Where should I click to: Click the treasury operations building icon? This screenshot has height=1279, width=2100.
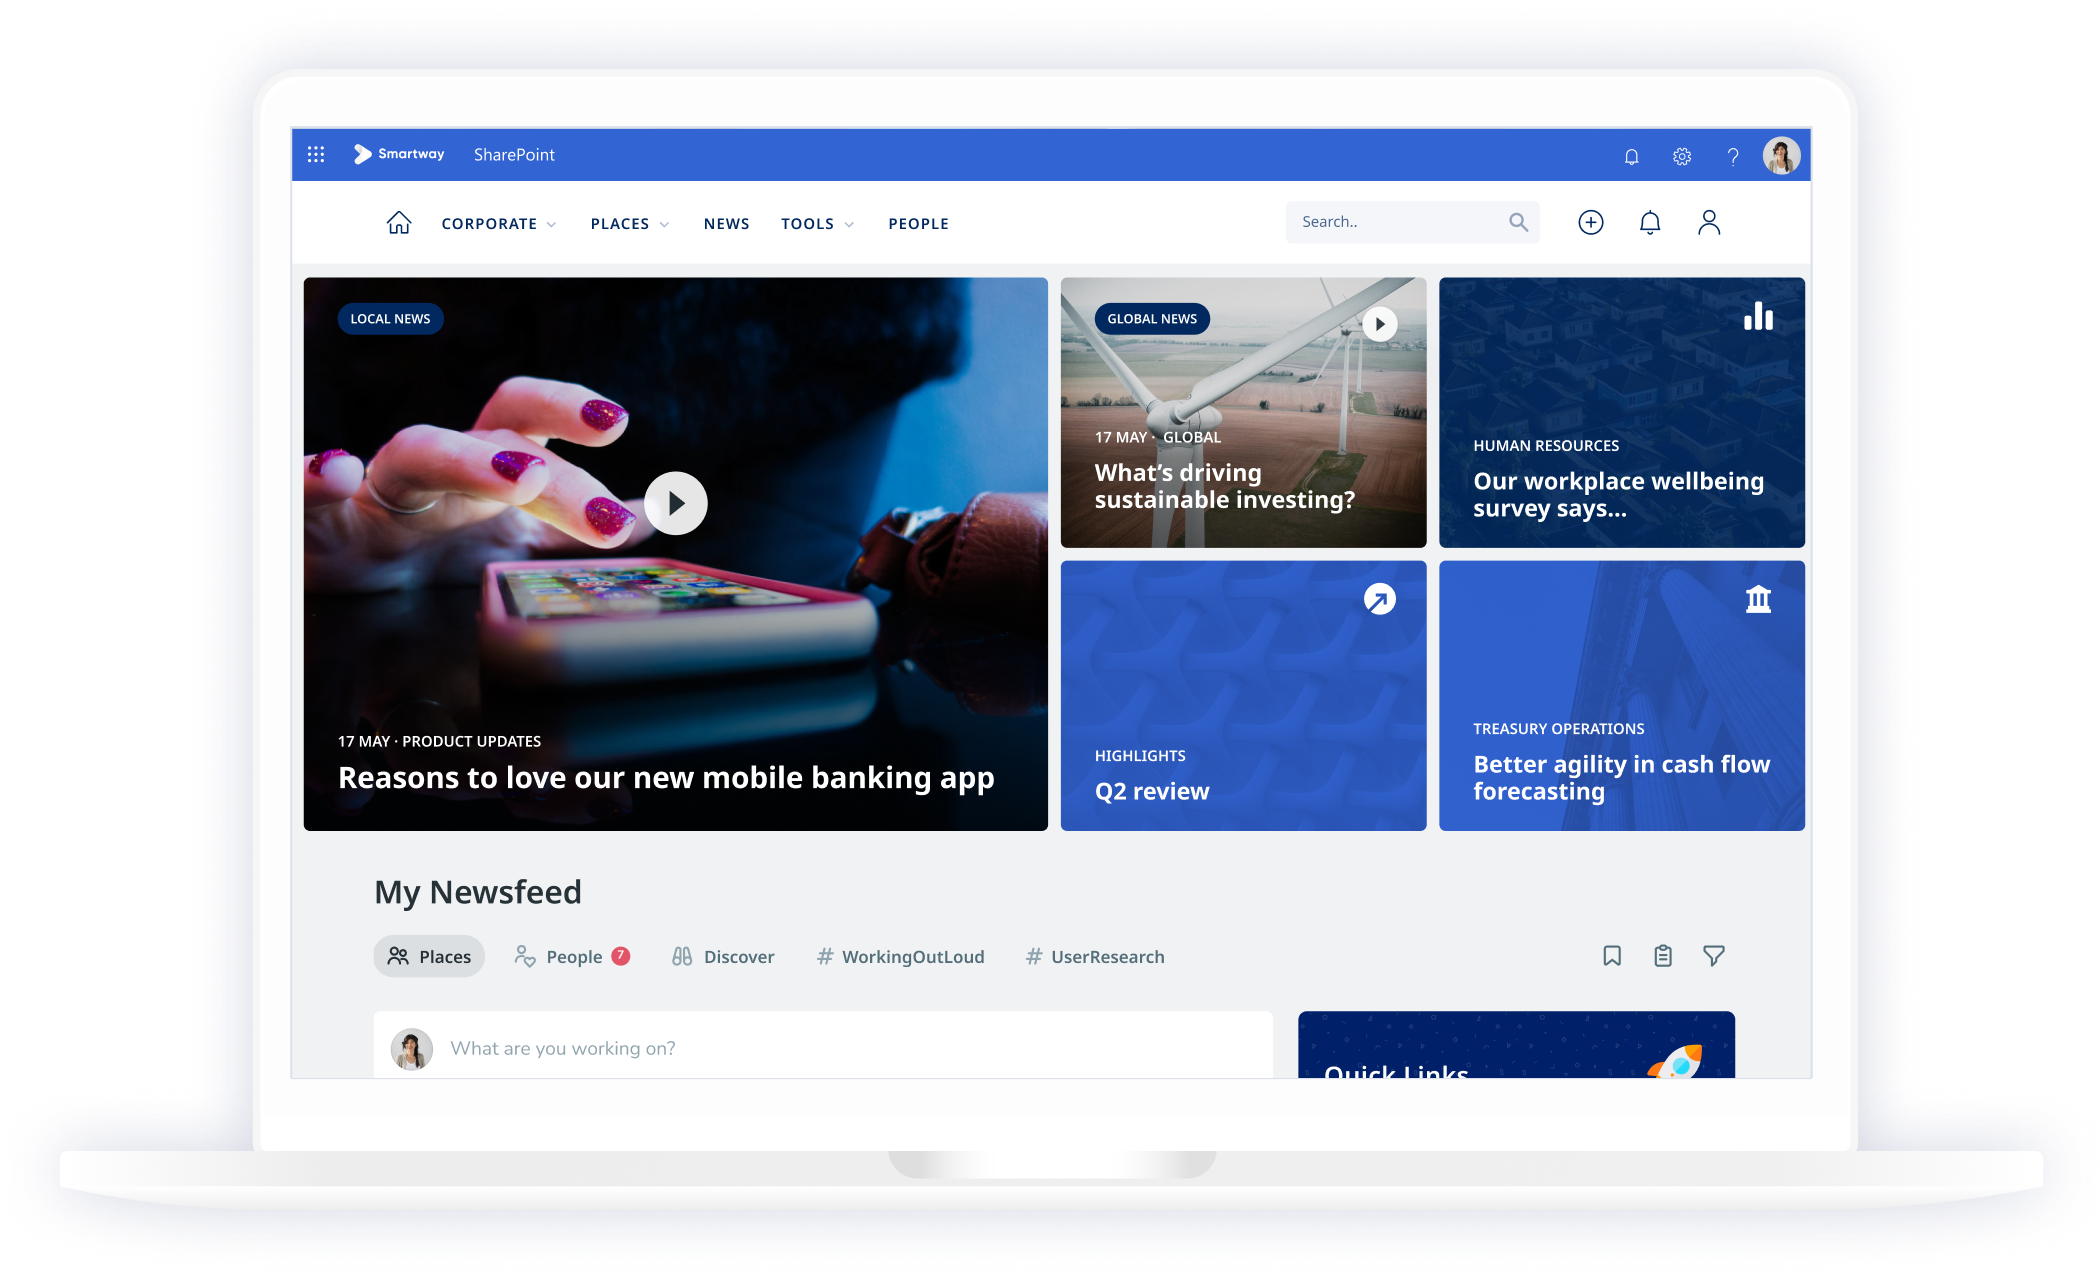[1756, 600]
